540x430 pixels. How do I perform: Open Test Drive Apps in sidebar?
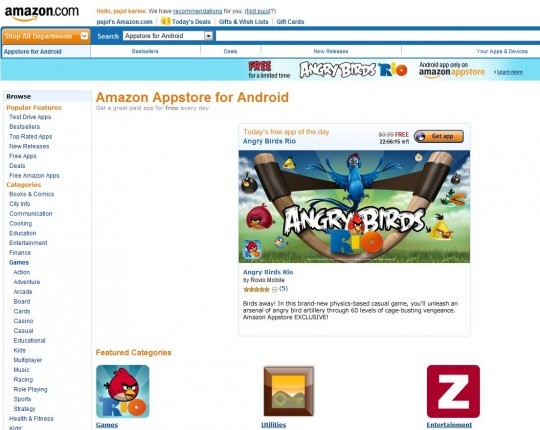tap(30, 117)
